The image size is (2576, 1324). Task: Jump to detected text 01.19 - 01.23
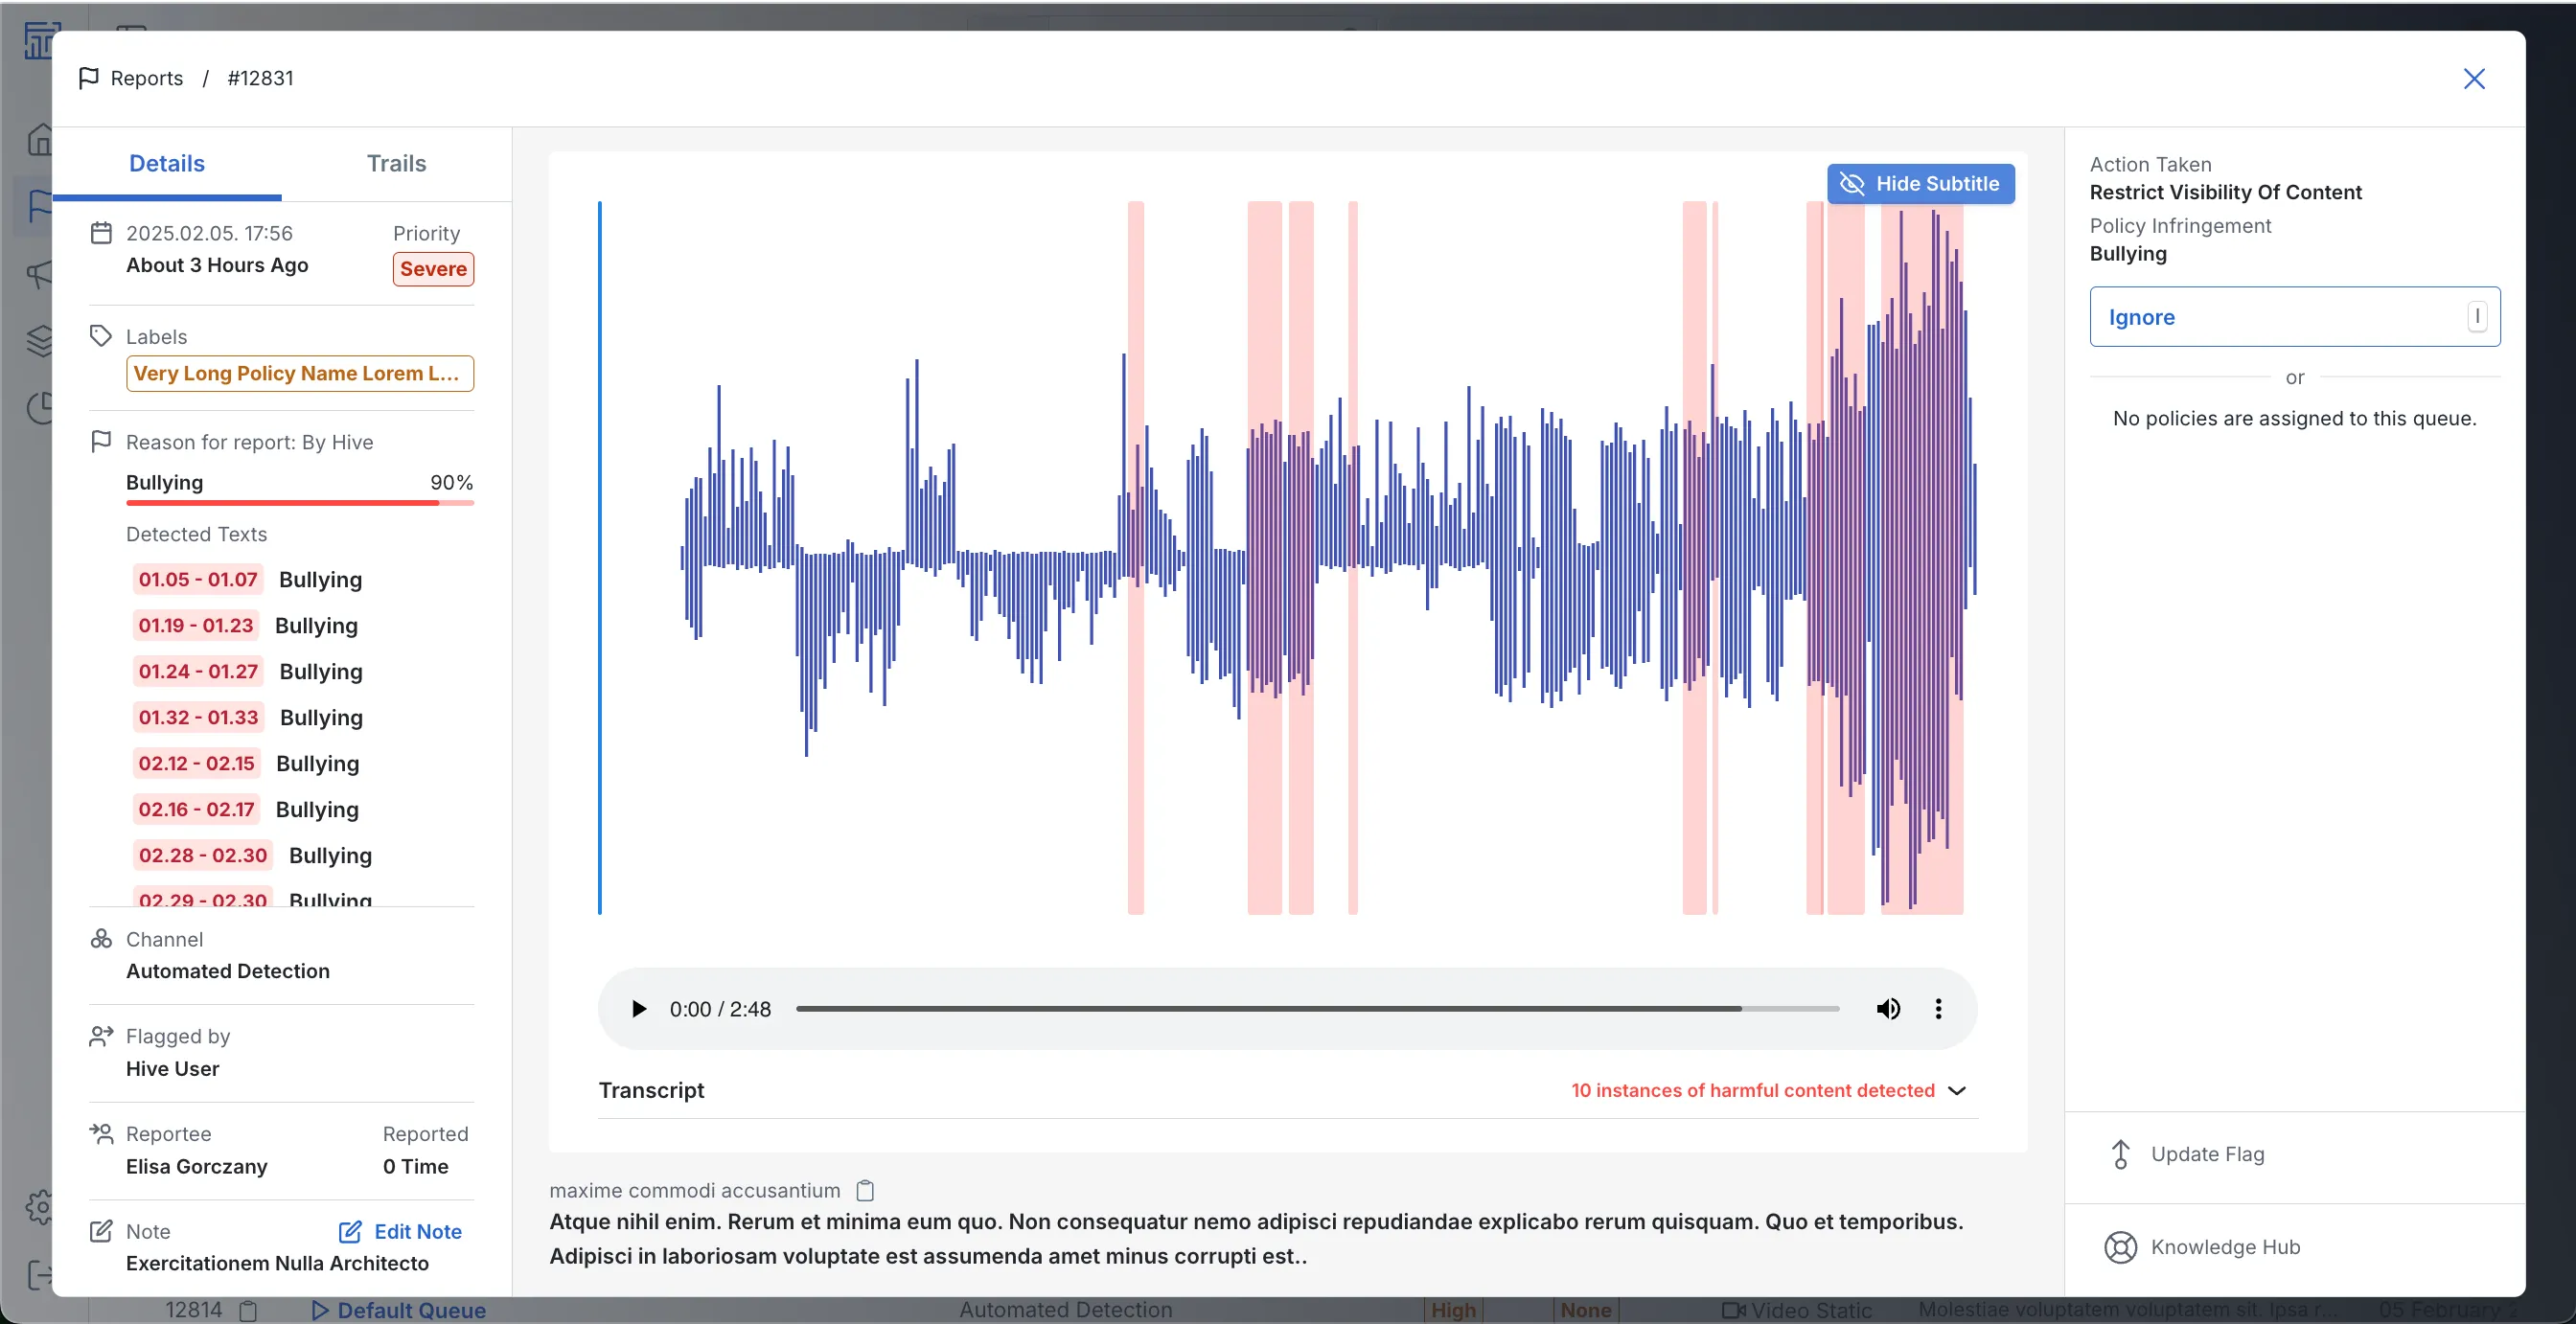pos(196,625)
